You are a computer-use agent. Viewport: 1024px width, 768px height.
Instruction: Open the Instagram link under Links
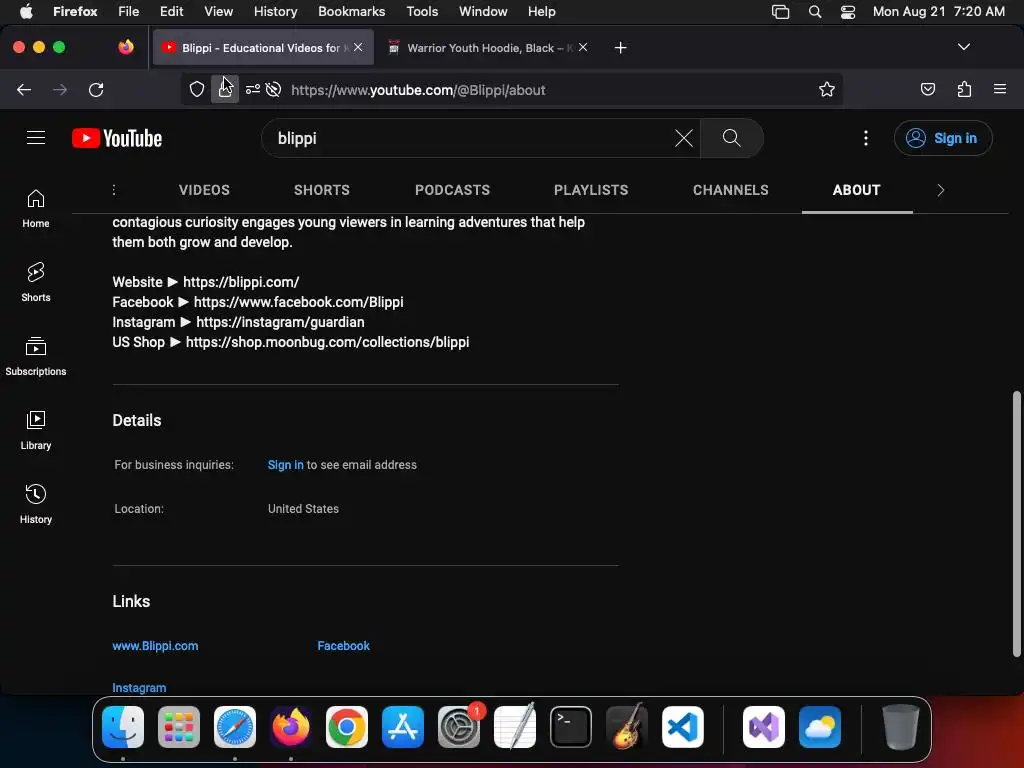pyautogui.click(x=139, y=688)
